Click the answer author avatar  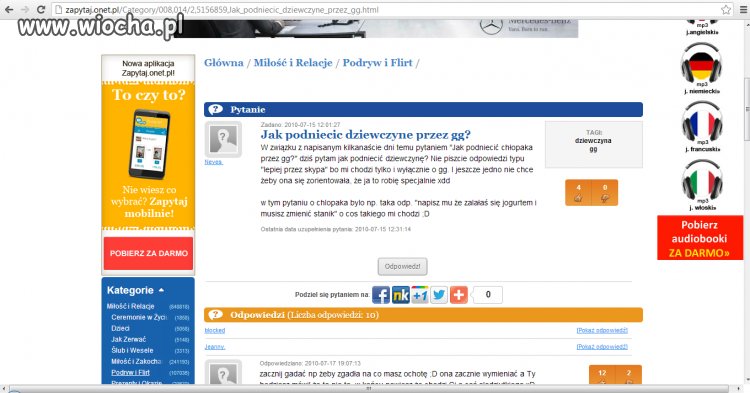[x=223, y=373]
